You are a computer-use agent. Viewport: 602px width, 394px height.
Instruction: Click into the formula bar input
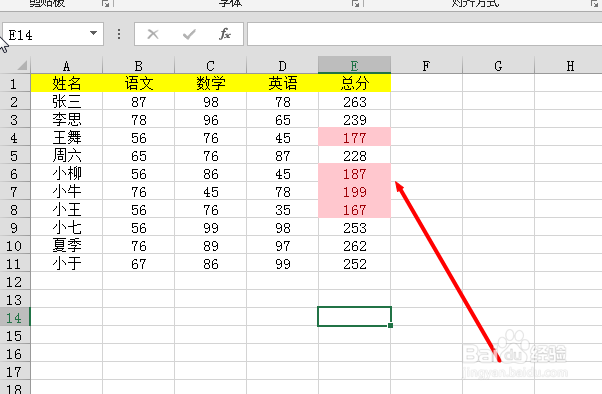pyautogui.click(x=424, y=34)
